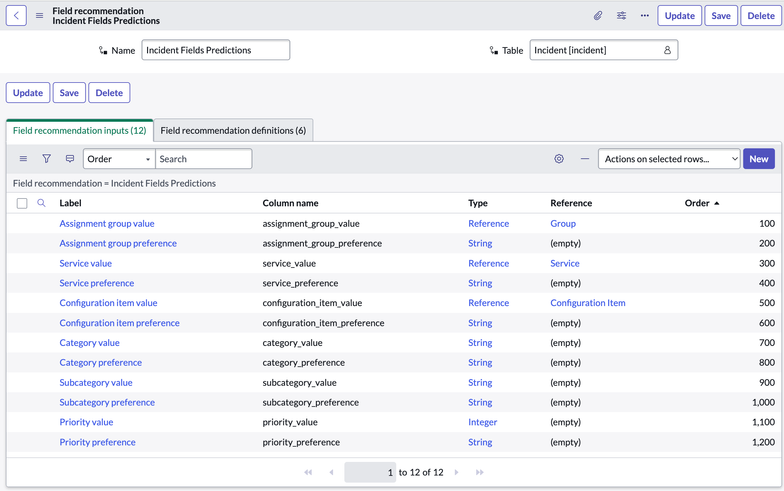Personalize list with gear icon
This screenshot has width=784, height=491.
(x=559, y=158)
